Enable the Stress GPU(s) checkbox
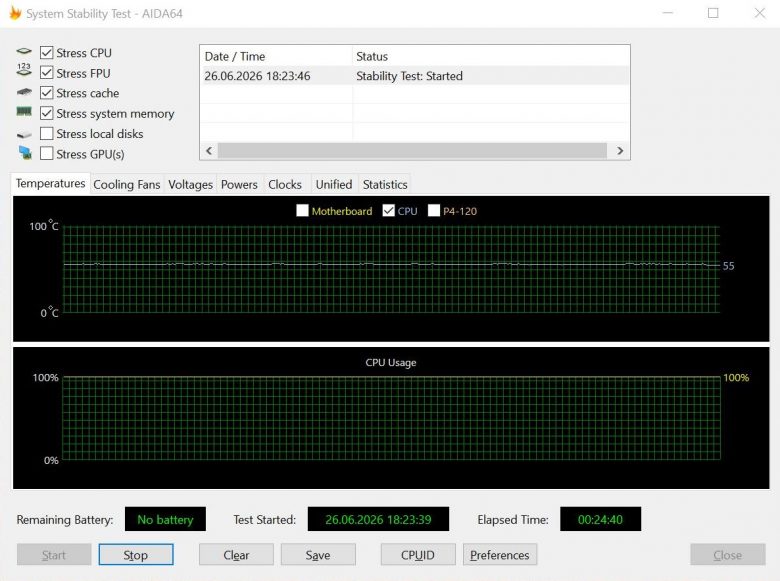Image resolution: width=780 pixels, height=581 pixels. pyautogui.click(x=46, y=154)
